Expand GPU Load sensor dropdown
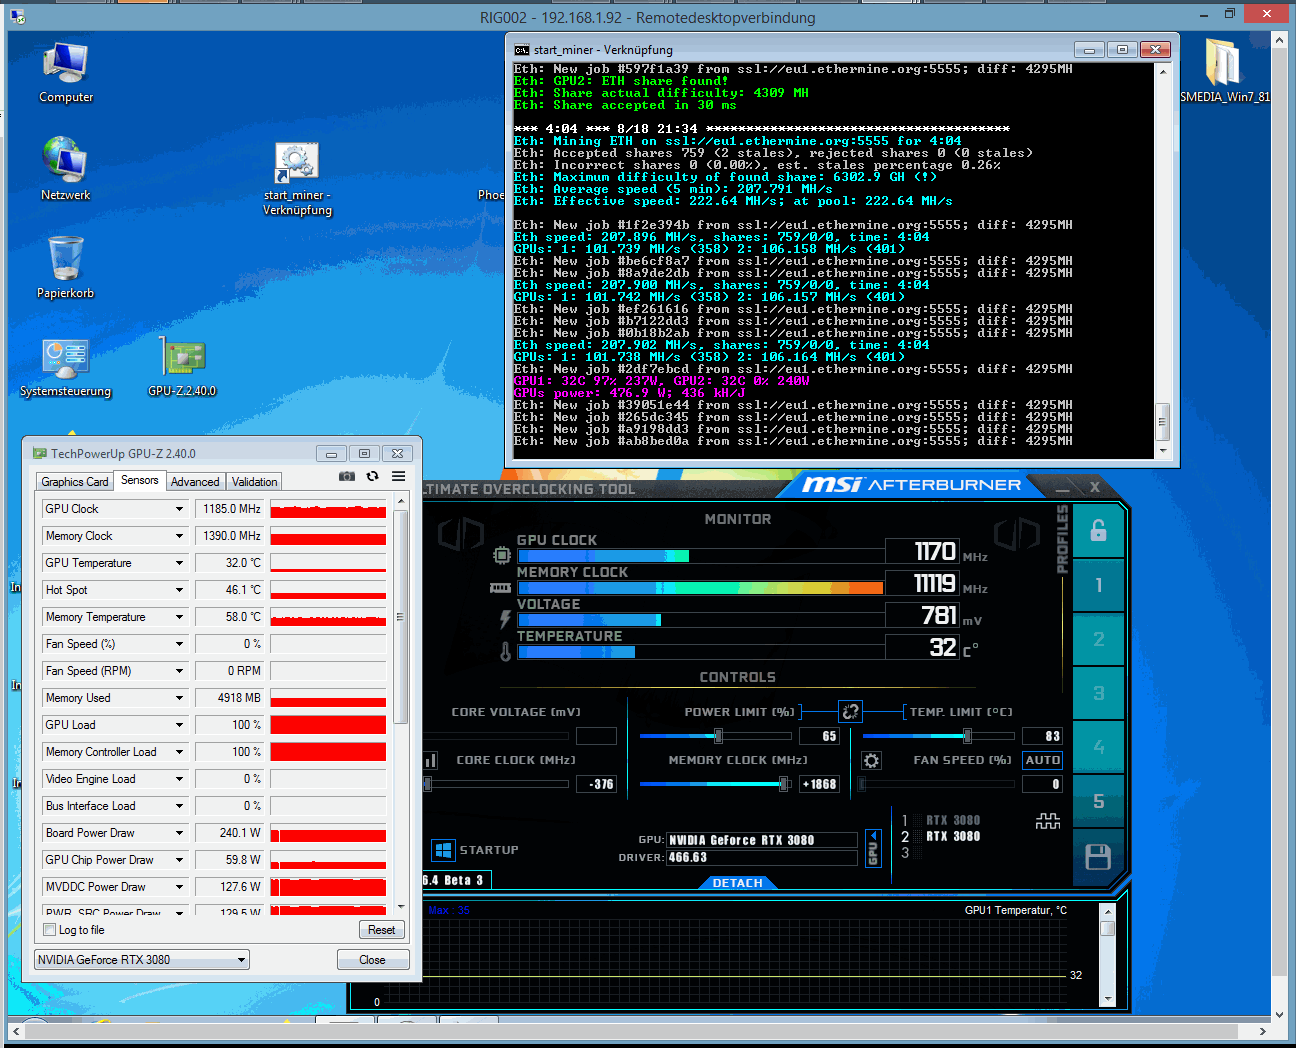 tap(180, 725)
